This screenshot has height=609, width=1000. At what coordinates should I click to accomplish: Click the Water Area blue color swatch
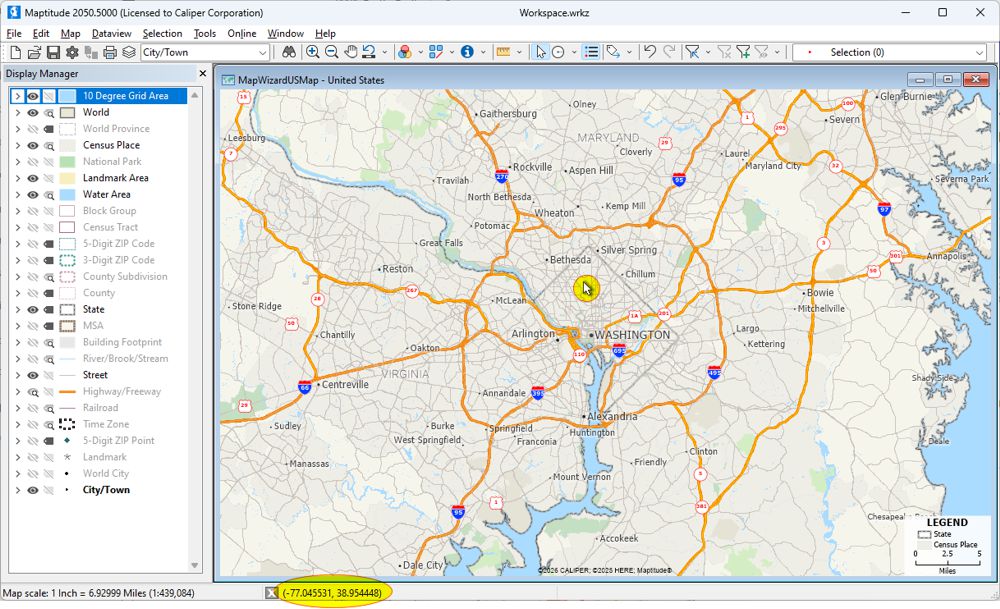67,194
